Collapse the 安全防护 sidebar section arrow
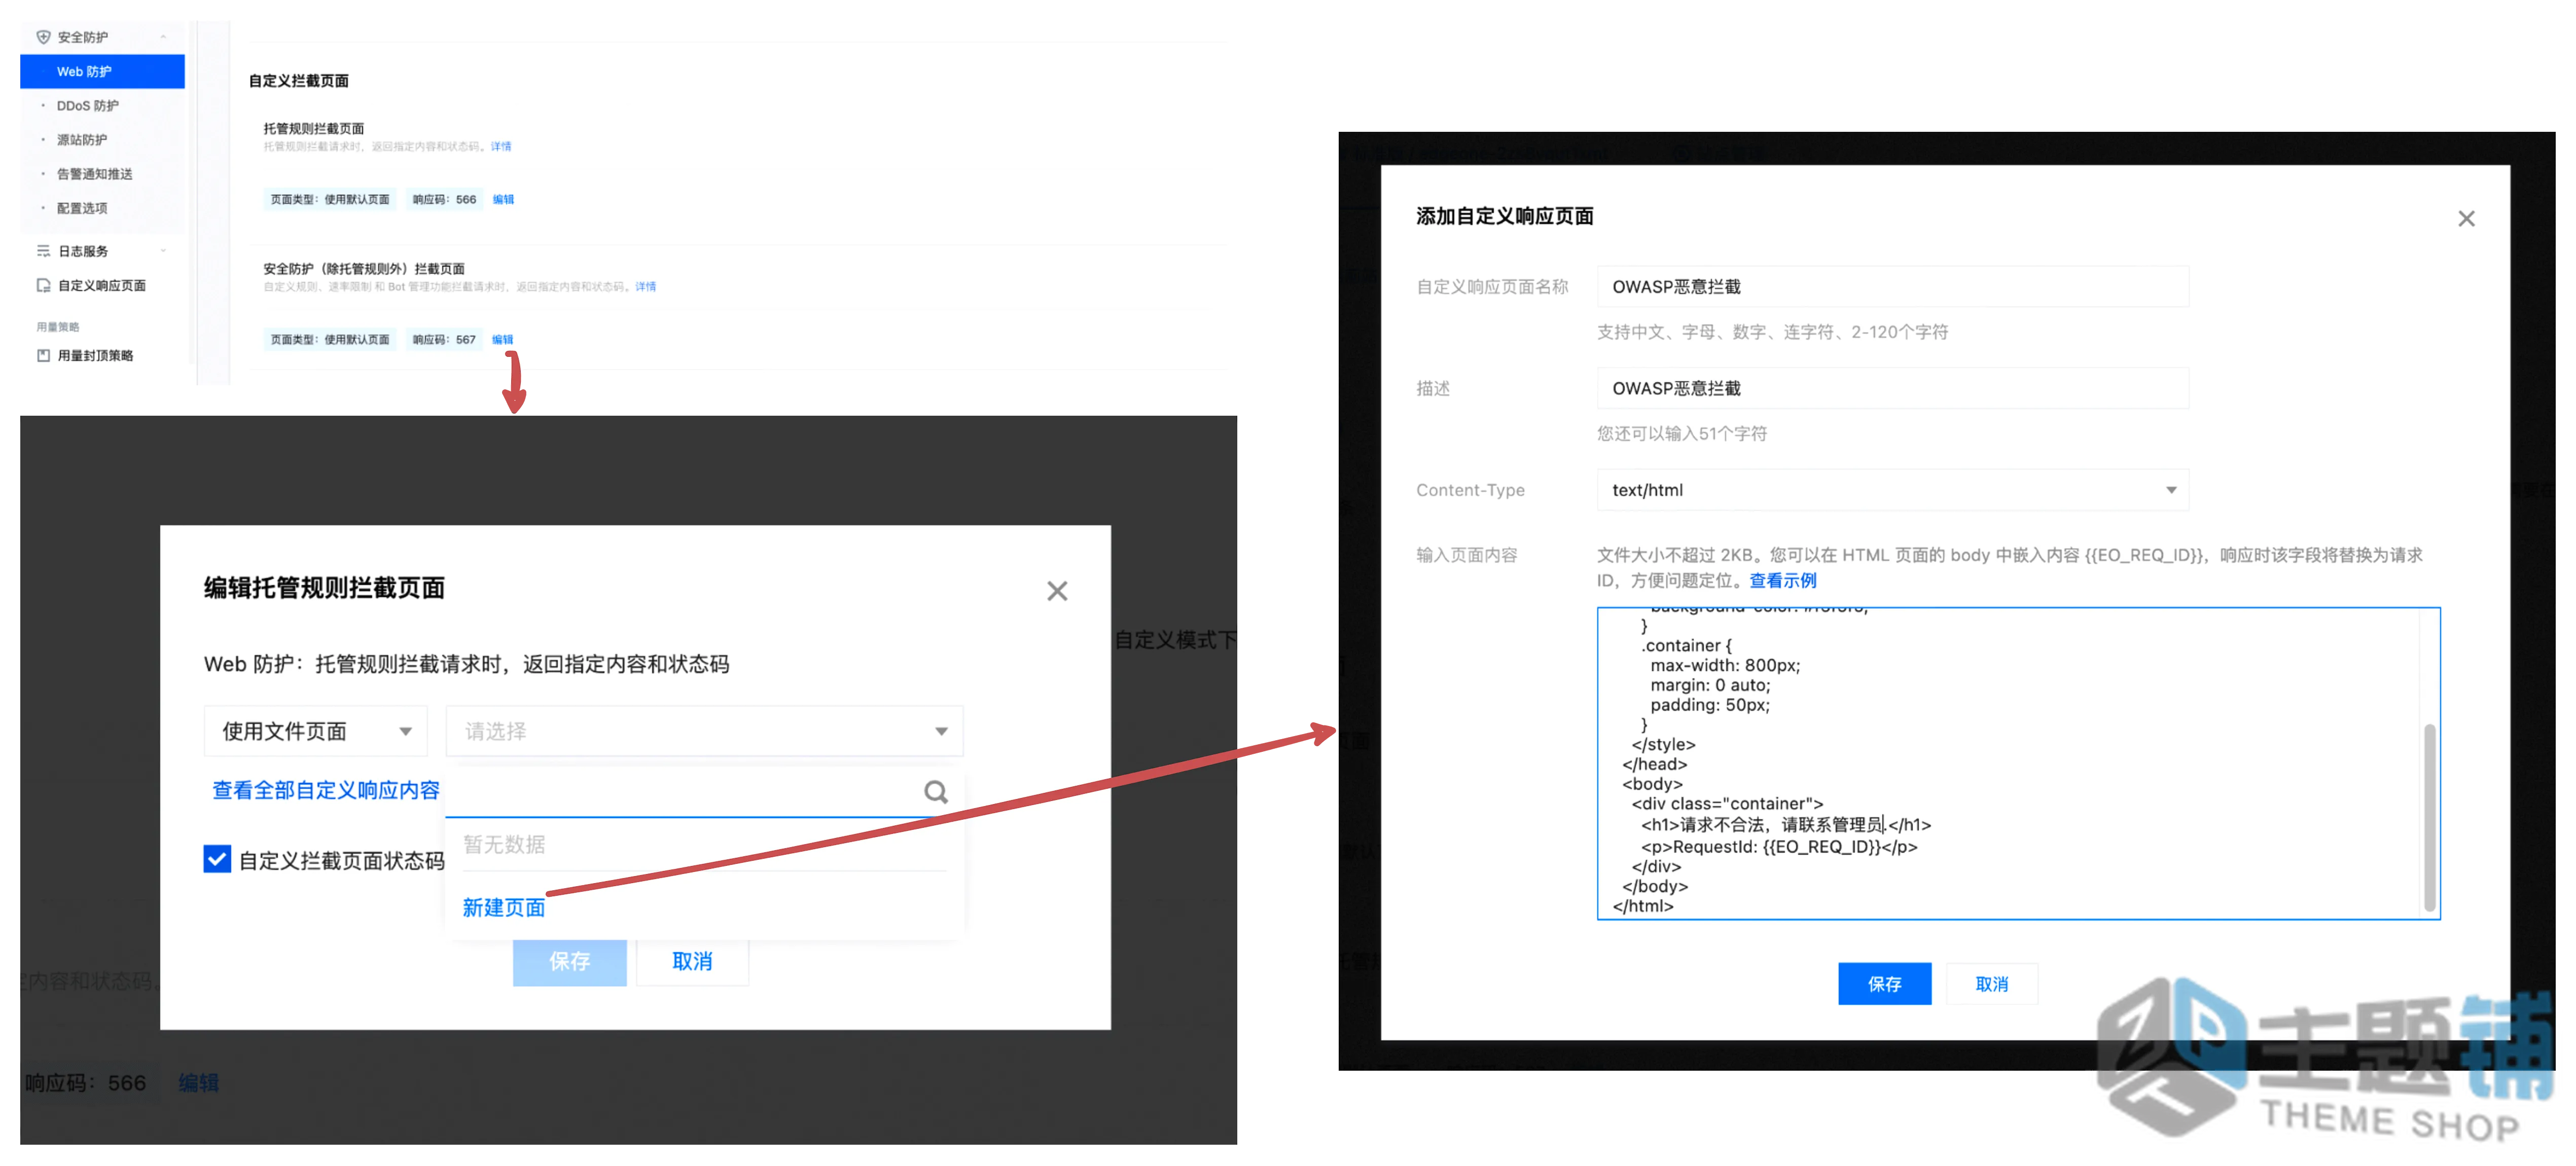This screenshot has width=2576, height=1166. (164, 37)
